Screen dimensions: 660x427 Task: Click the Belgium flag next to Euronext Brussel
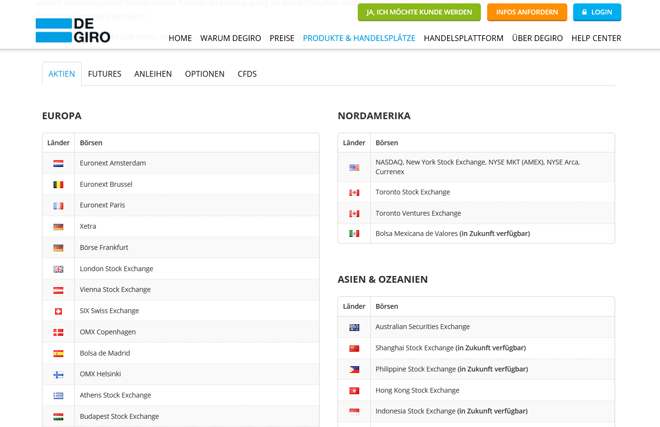(59, 184)
